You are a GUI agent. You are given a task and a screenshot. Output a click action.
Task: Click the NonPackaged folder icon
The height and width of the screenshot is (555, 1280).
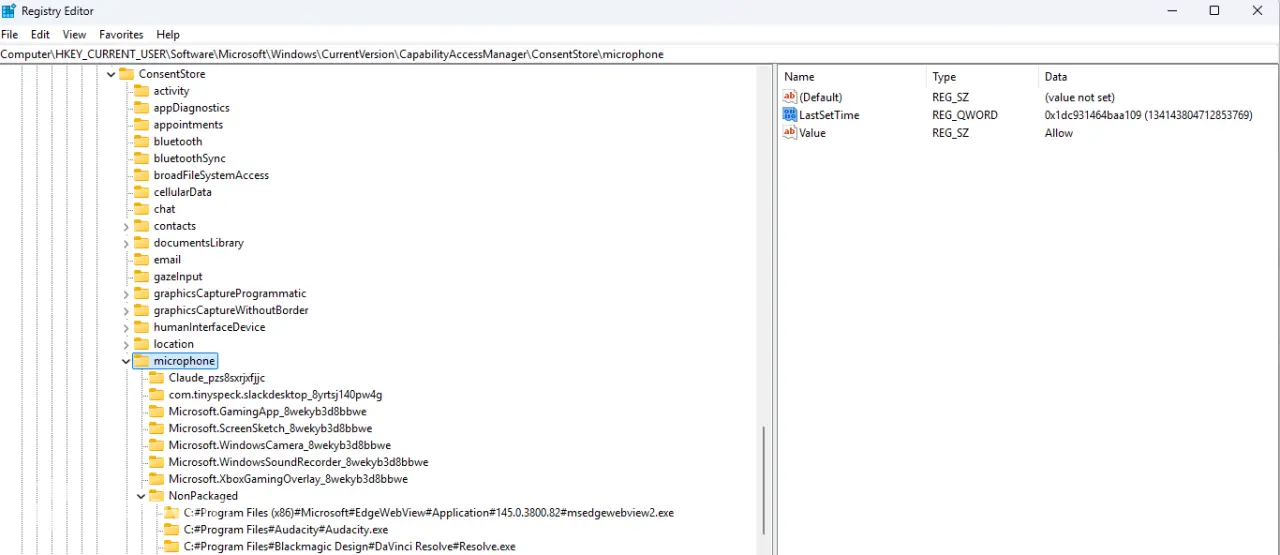[x=156, y=496]
